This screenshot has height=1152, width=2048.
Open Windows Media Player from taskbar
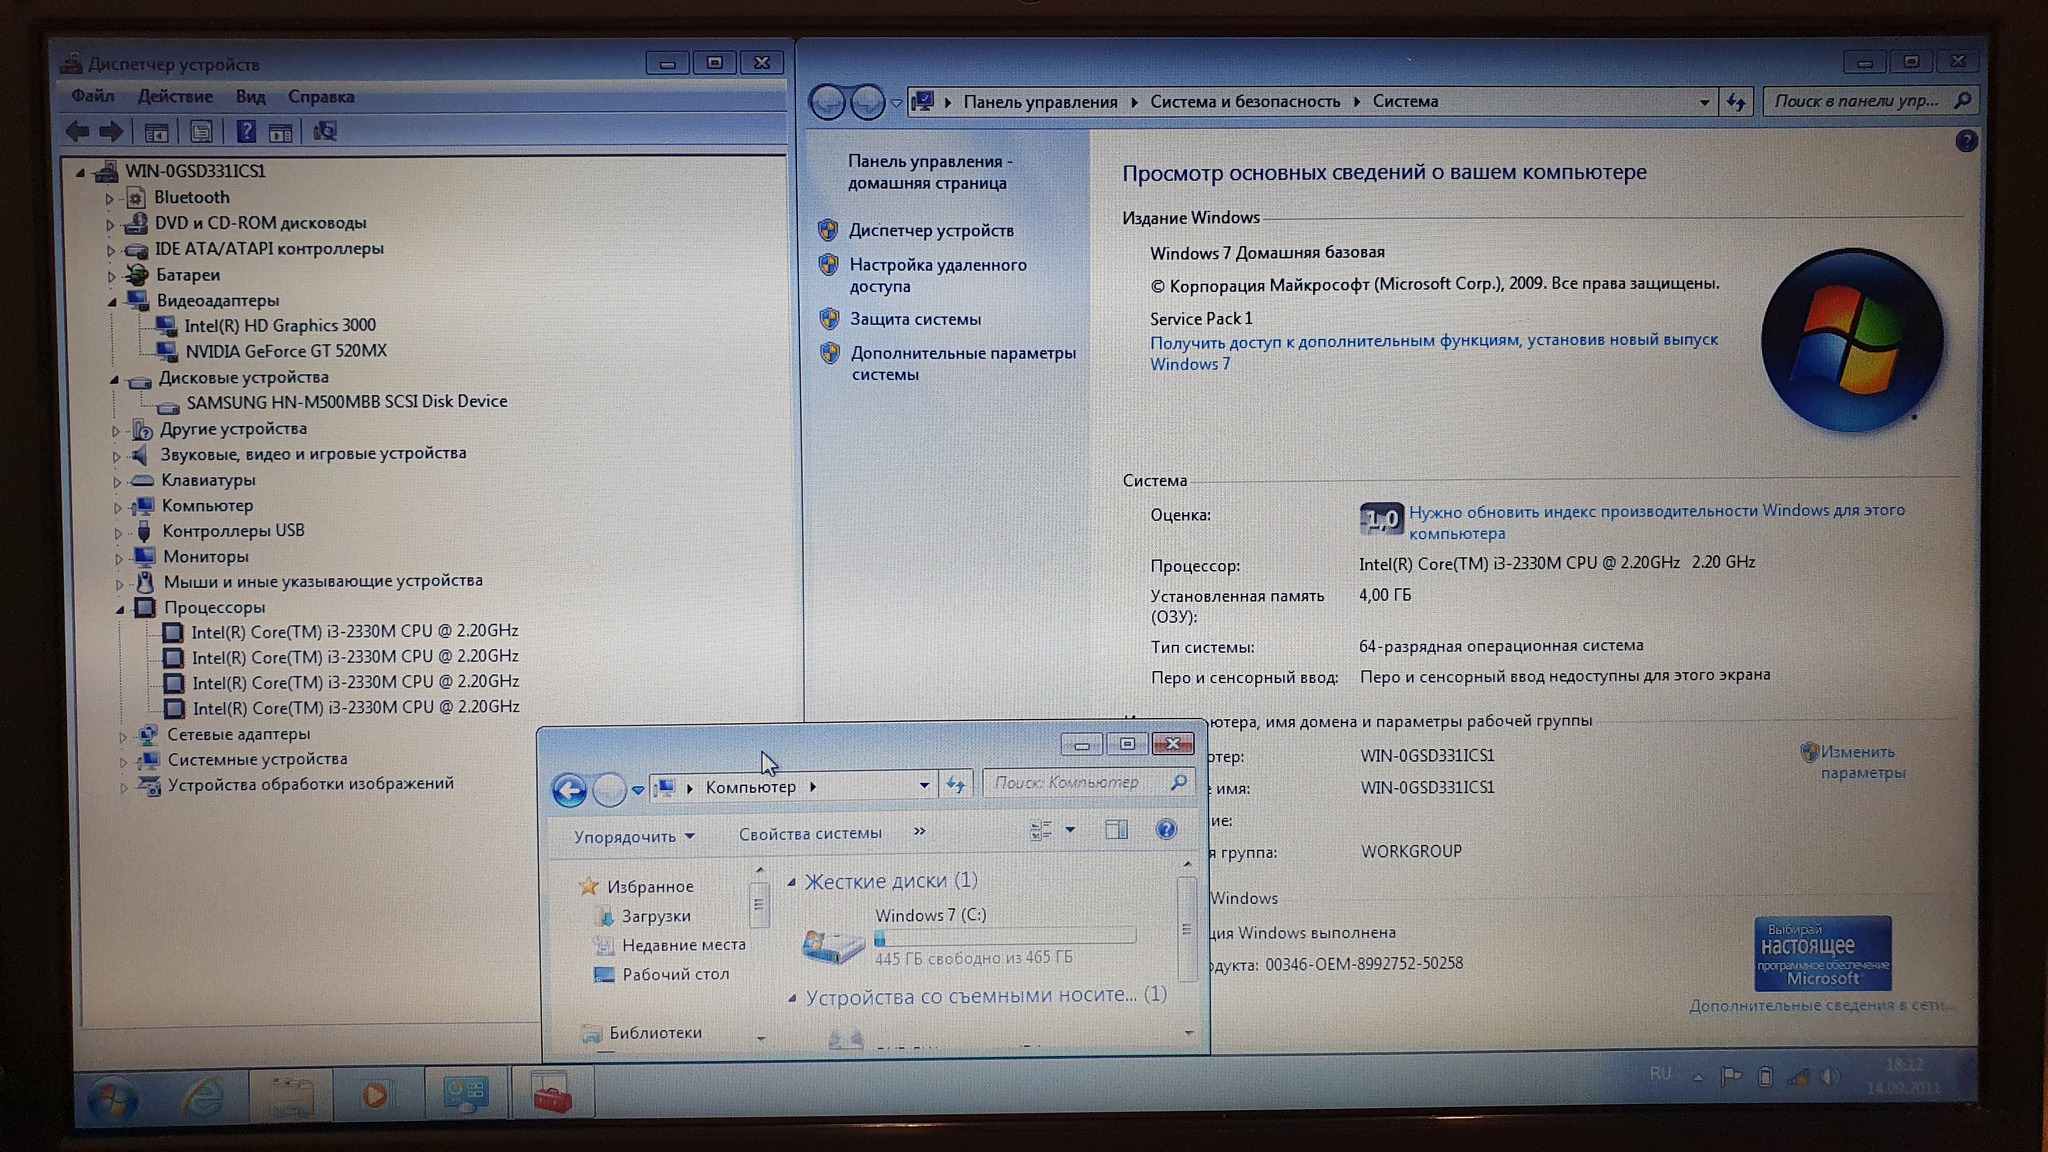(x=375, y=1096)
